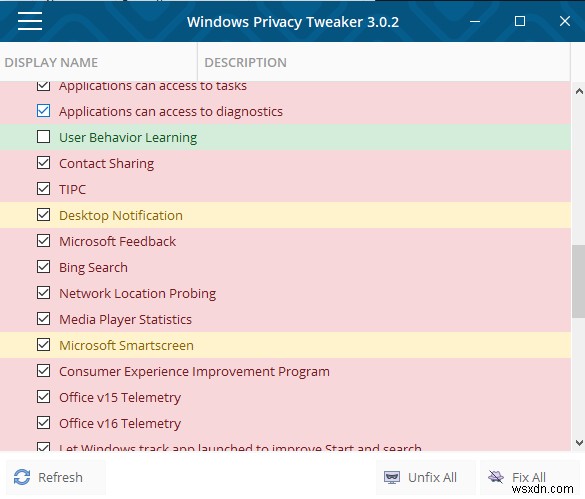
Task: Select the Network Location Probing label
Action: coord(137,293)
